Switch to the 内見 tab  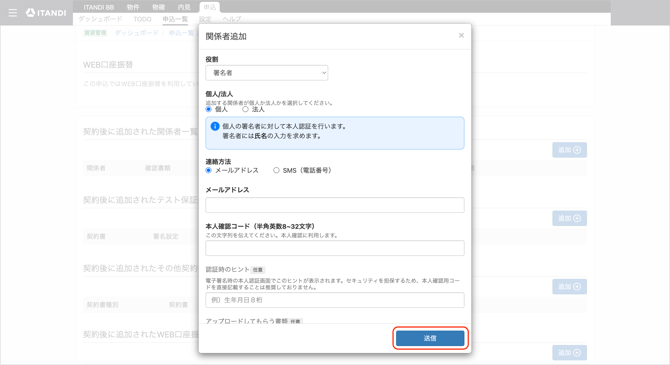pyautogui.click(x=184, y=7)
